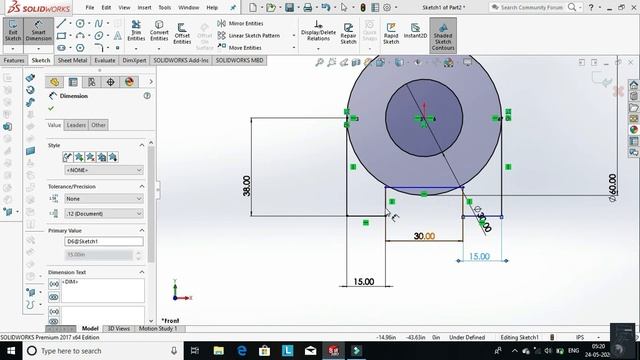Image resolution: width=640 pixels, height=360 pixels.
Task: Click the Dimension Text <DIM> box
Action: tap(103, 291)
